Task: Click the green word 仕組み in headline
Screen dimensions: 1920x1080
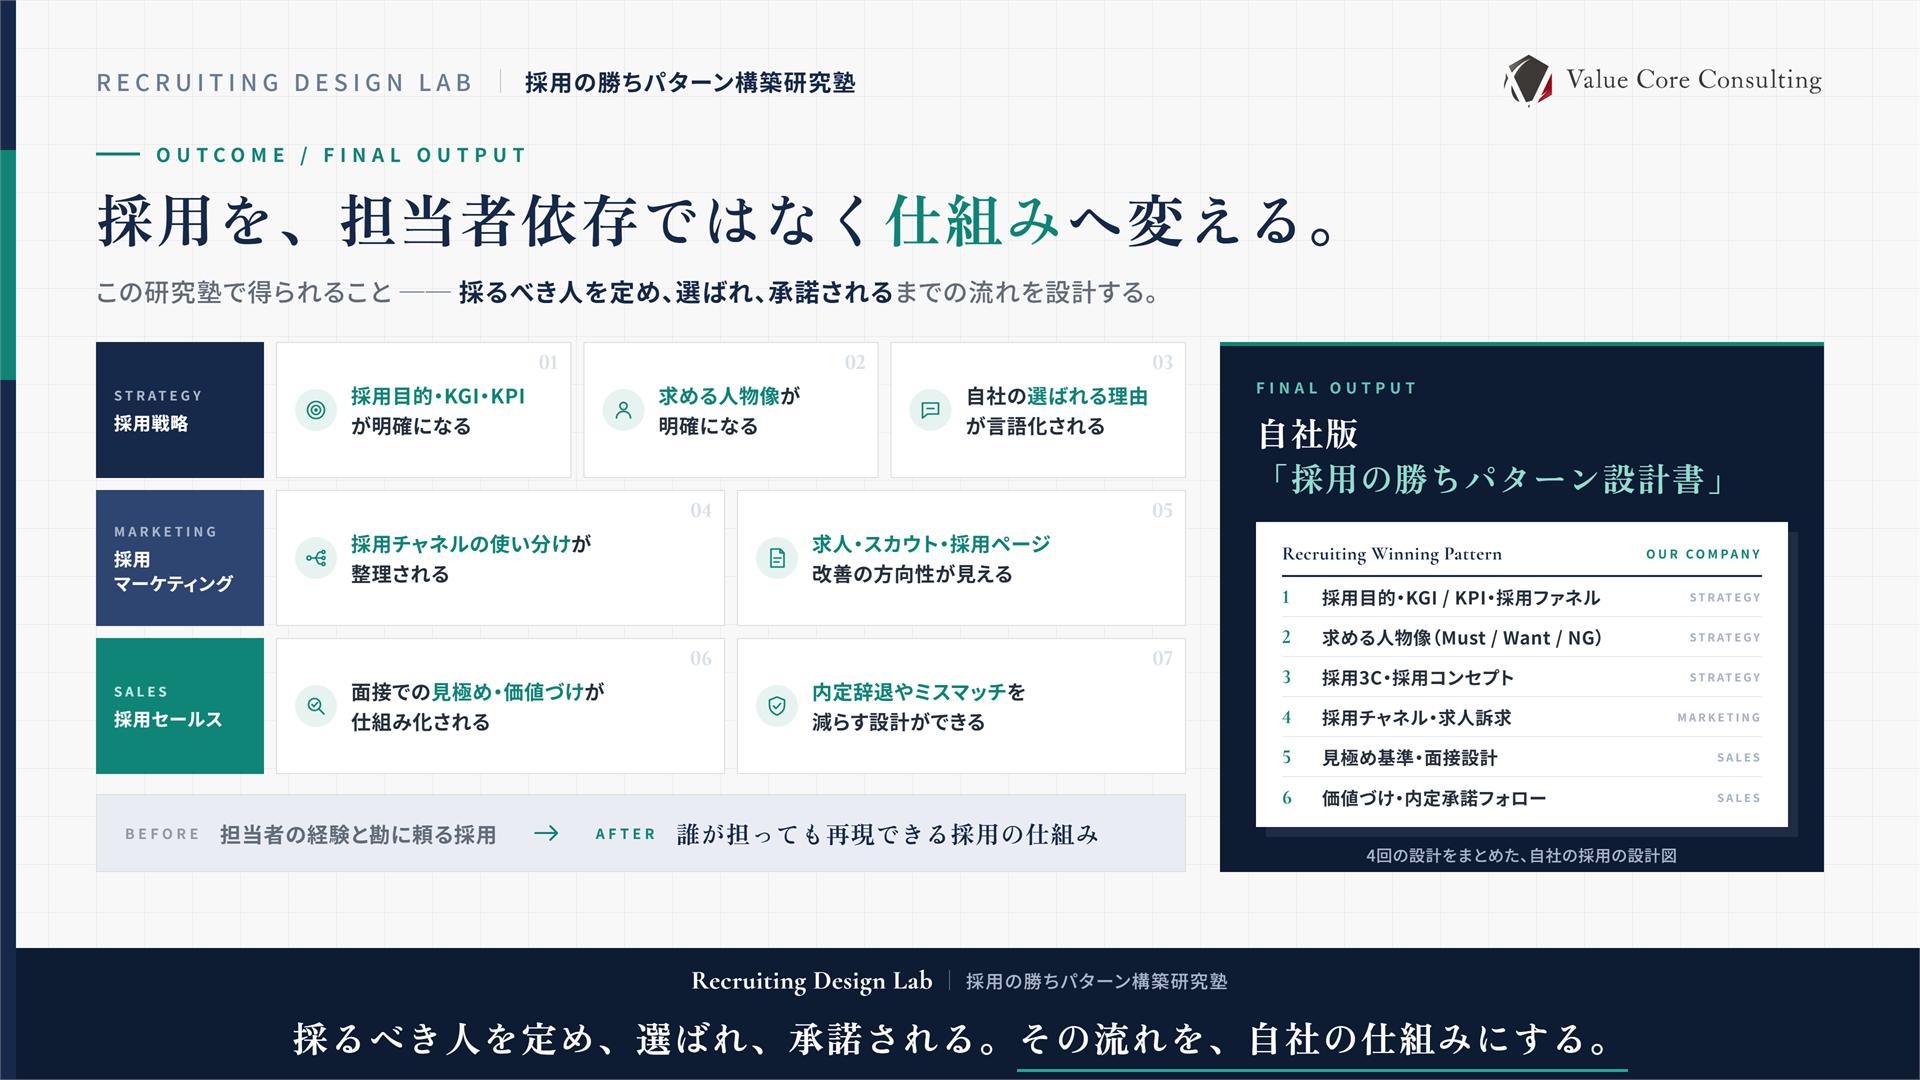Action: (x=972, y=221)
